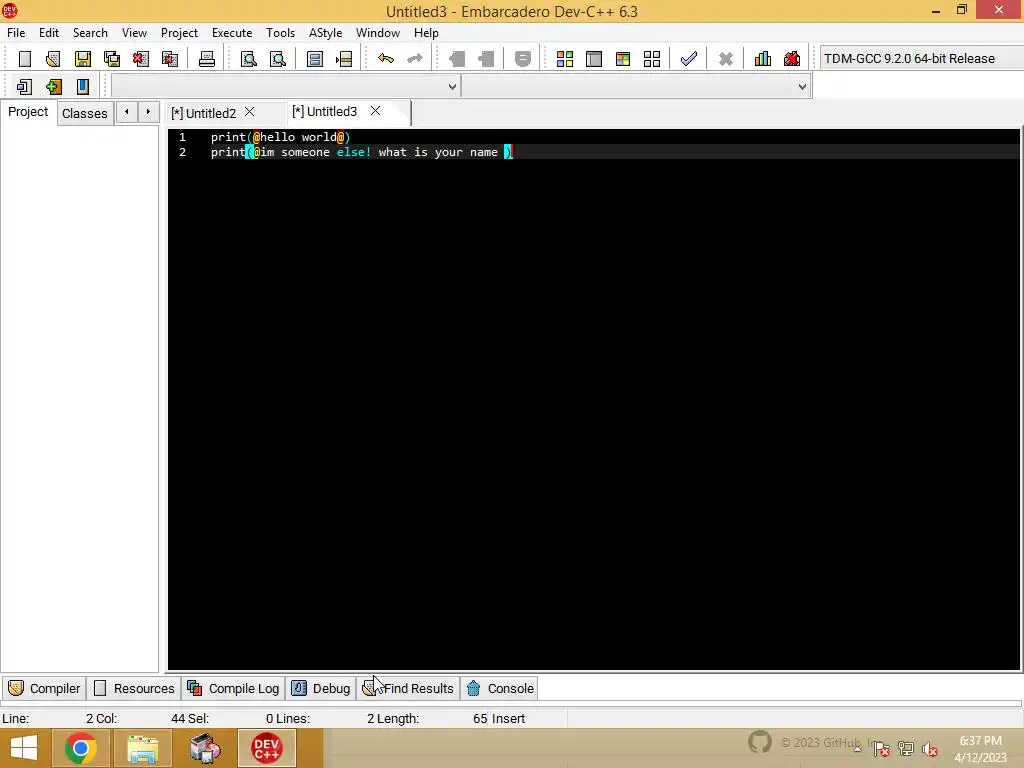Click code line 1 print hello world
This screenshot has height=768, width=1024.
click(x=280, y=137)
